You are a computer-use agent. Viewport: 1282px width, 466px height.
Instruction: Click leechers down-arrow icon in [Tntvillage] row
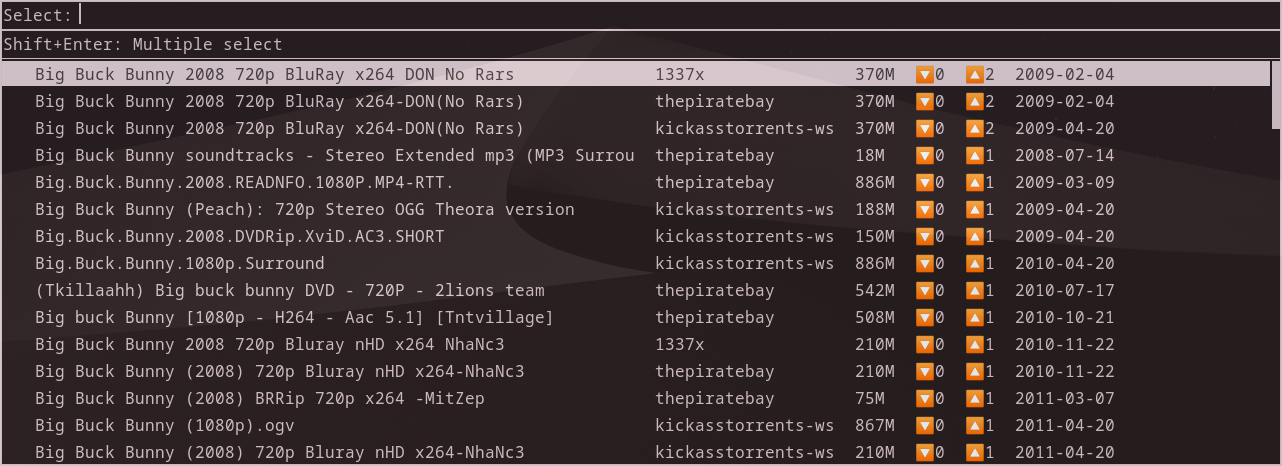pos(925,317)
